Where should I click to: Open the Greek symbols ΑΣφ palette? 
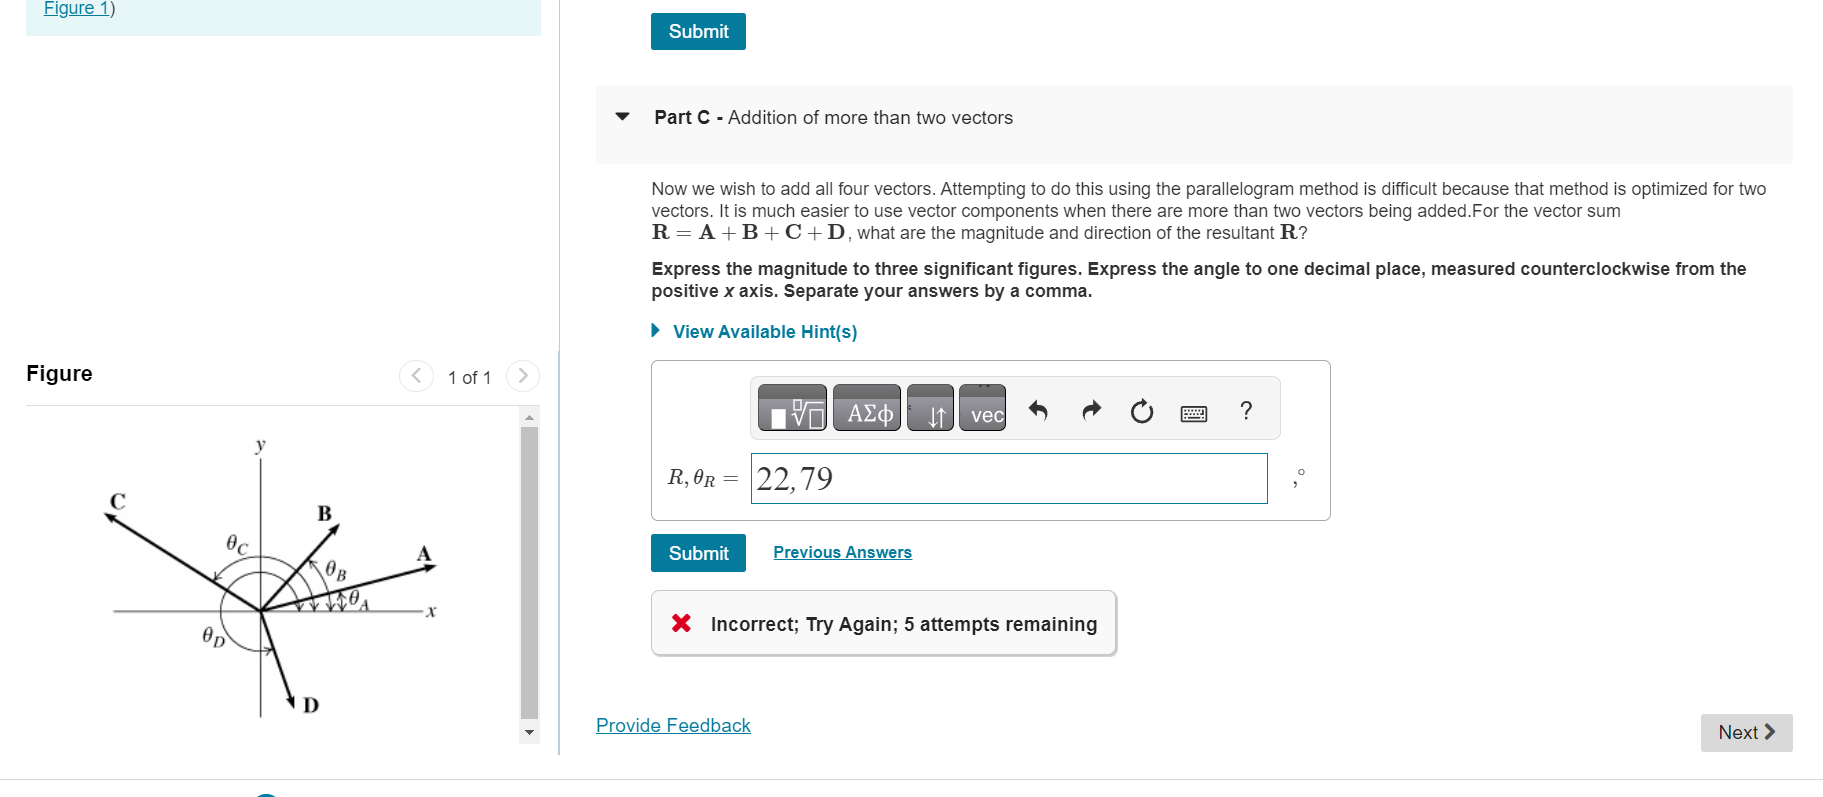point(866,408)
